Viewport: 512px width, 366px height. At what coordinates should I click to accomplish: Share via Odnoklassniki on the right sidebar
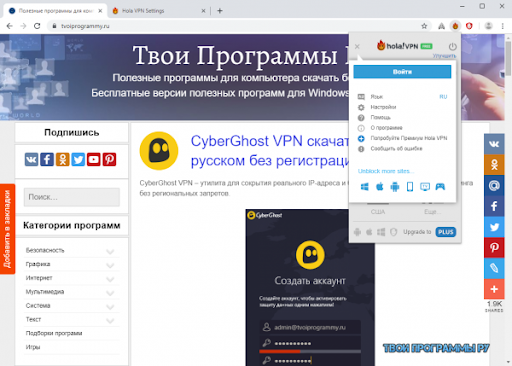(x=494, y=164)
